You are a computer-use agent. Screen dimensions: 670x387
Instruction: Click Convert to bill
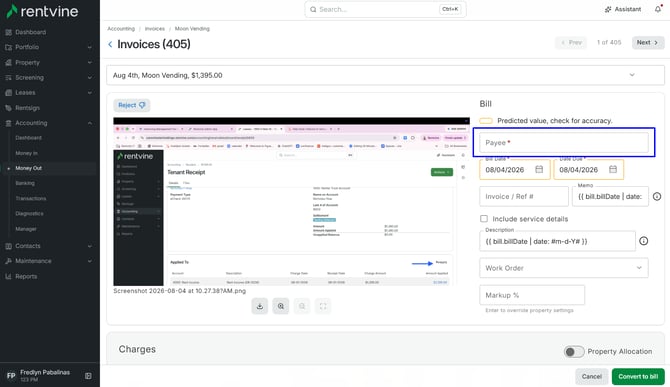(638, 376)
